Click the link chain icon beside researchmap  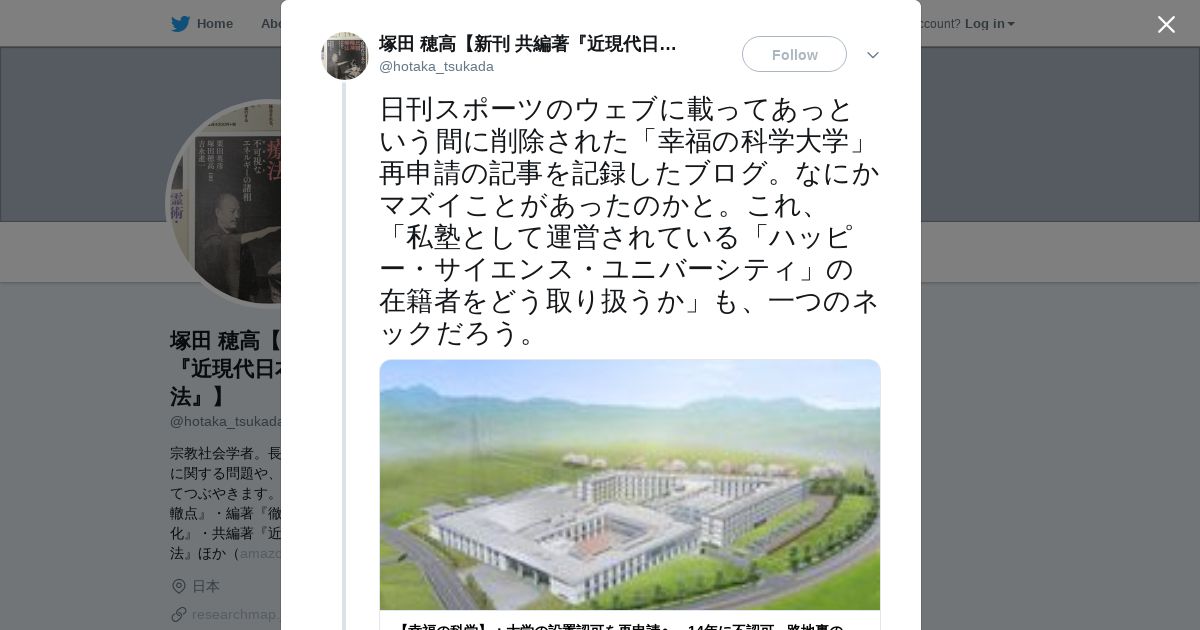tap(179, 614)
